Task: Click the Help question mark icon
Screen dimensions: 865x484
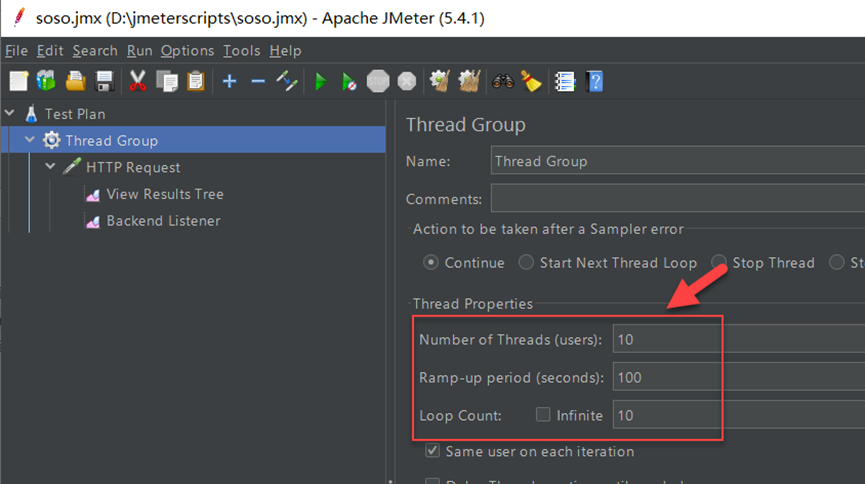Action: (595, 82)
